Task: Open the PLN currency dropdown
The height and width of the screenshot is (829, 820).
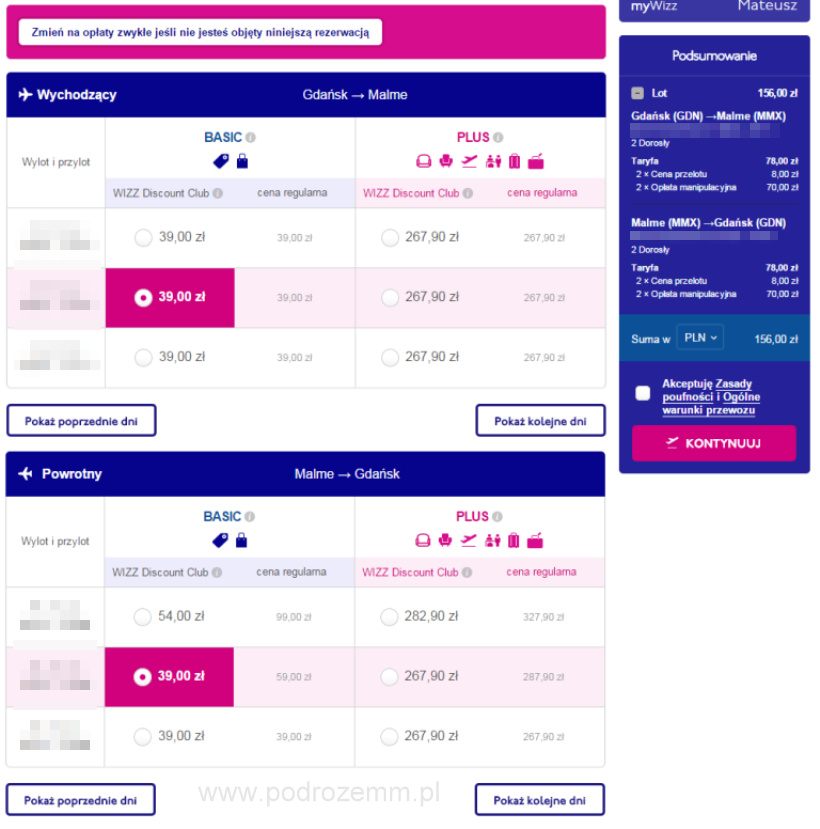Action: (x=700, y=338)
